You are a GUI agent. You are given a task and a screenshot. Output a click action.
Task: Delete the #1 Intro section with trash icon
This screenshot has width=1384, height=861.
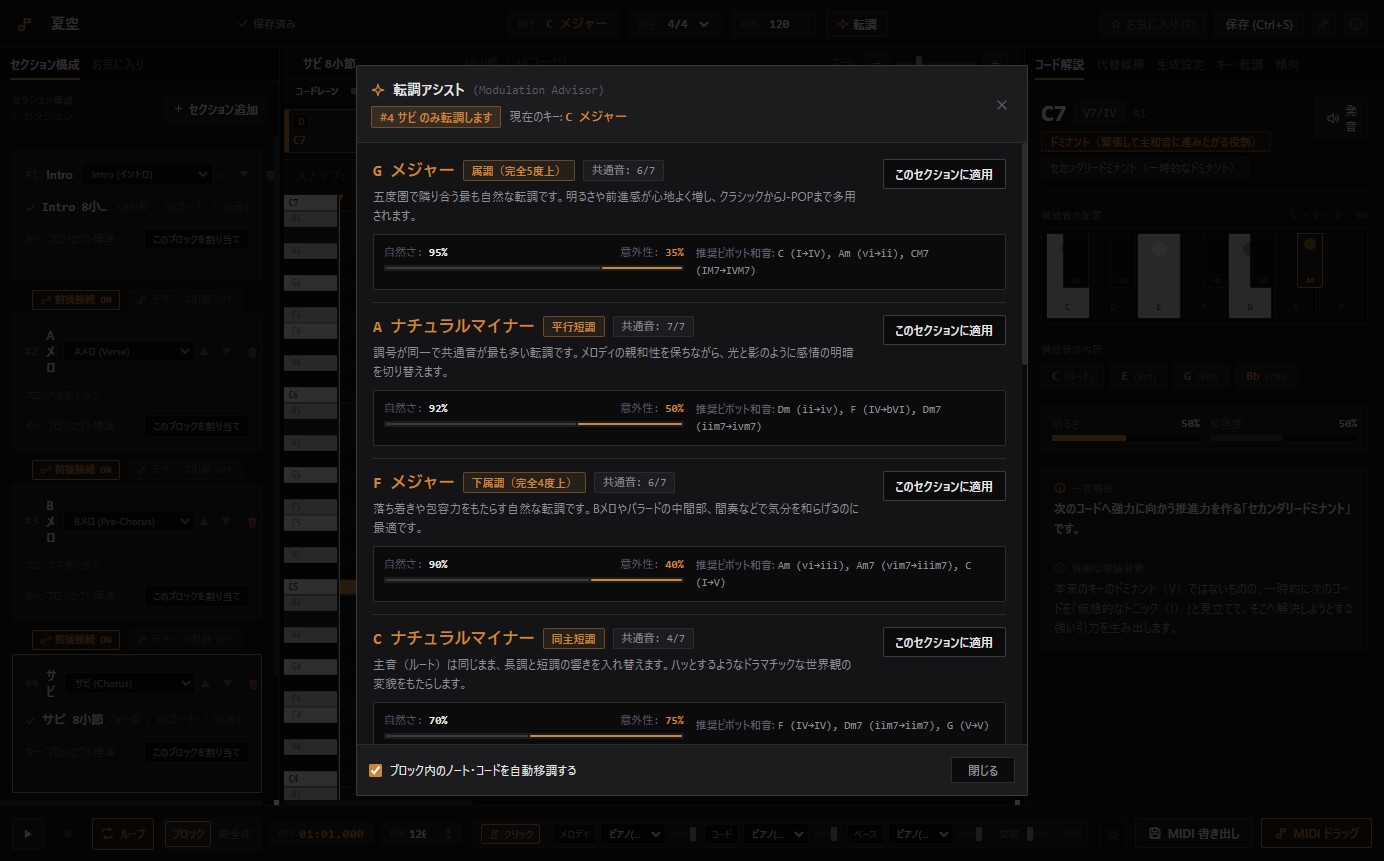[x=269, y=175]
